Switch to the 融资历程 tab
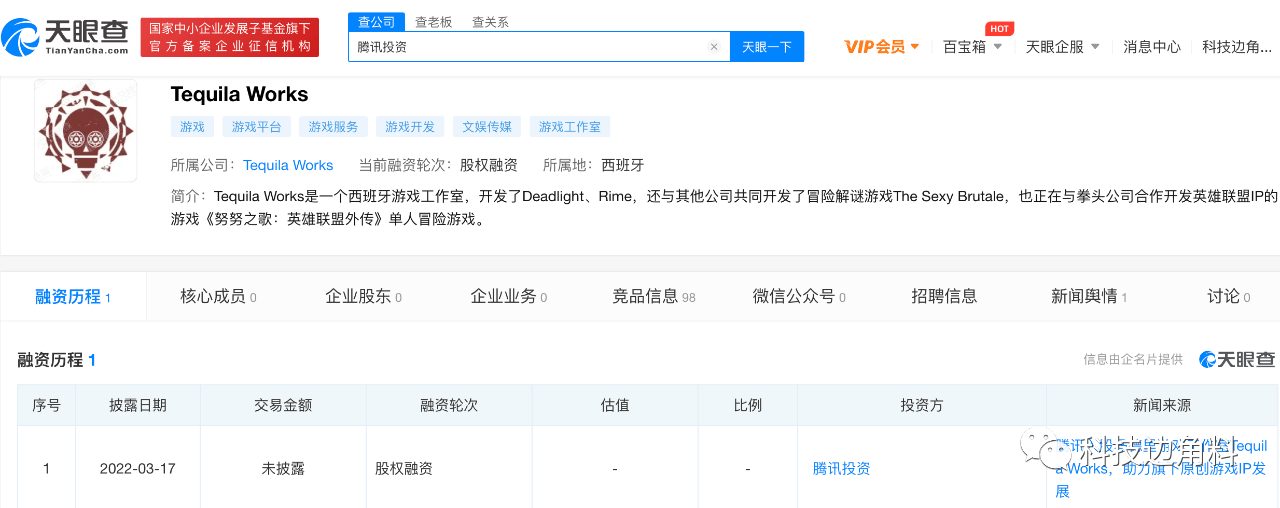The image size is (1280, 508). (73, 296)
